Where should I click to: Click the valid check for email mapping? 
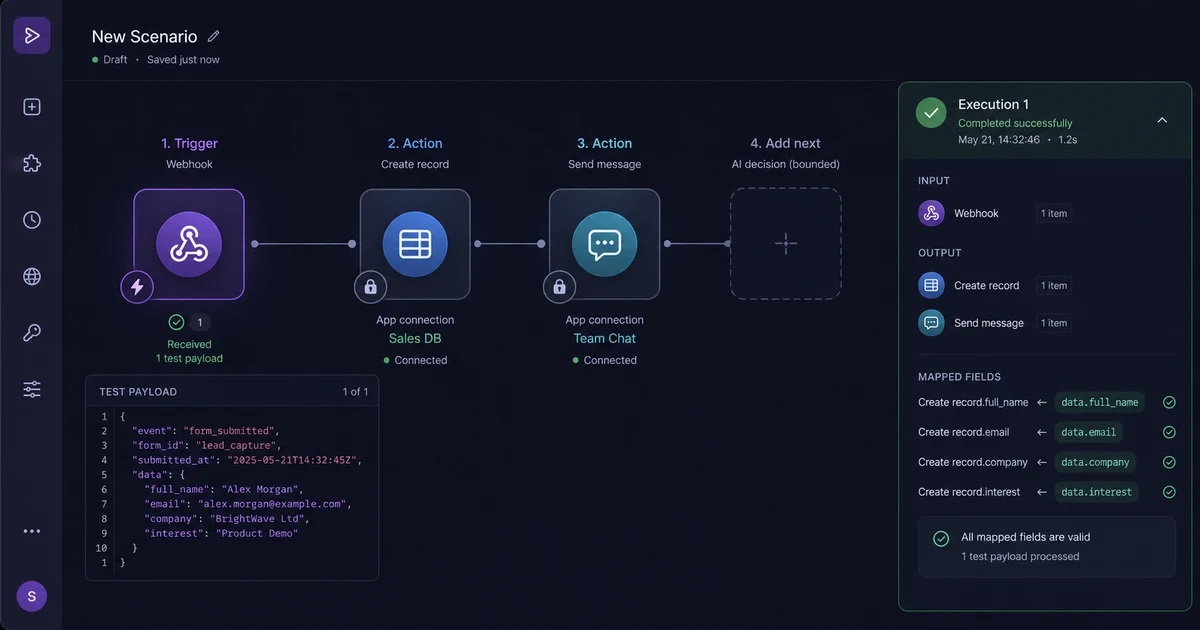(x=1169, y=432)
